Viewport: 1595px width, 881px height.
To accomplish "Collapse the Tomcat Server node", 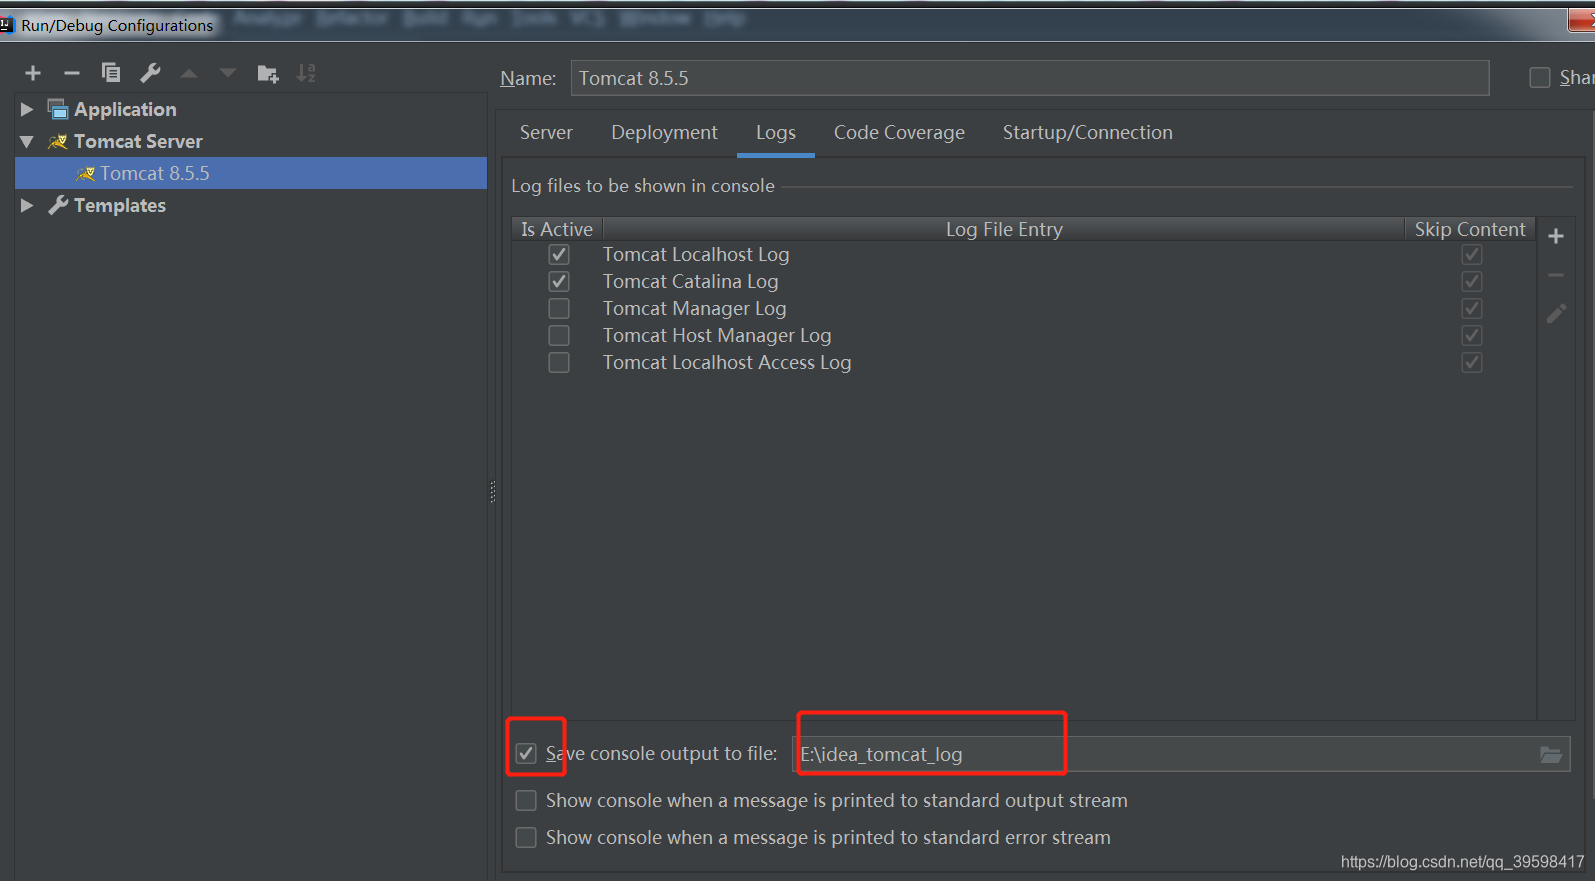I will click(x=27, y=141).
